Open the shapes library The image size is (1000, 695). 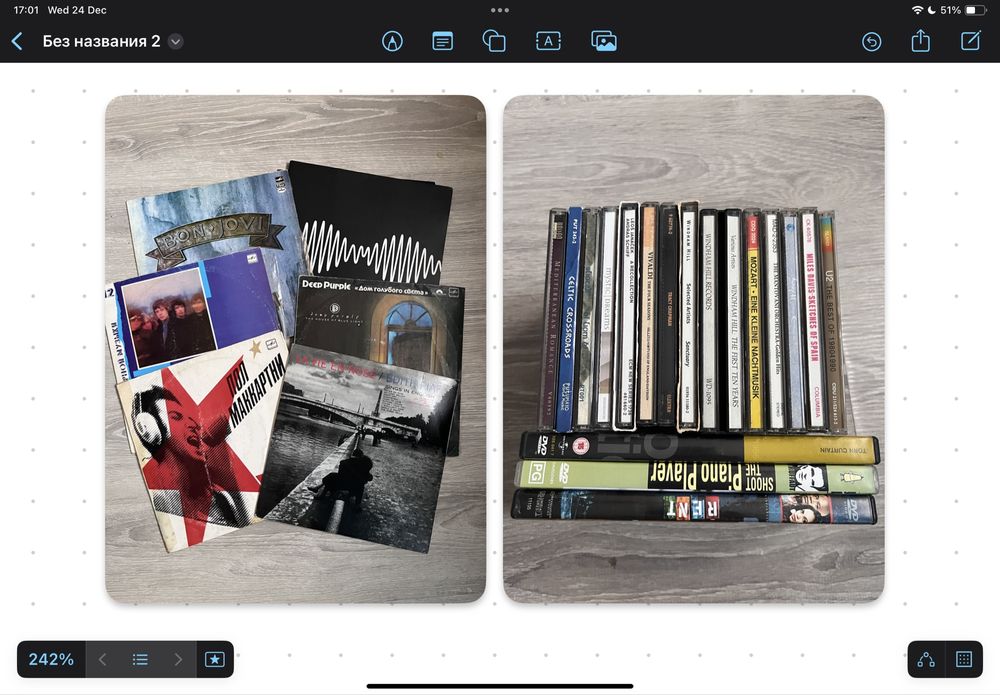(494, 41)
